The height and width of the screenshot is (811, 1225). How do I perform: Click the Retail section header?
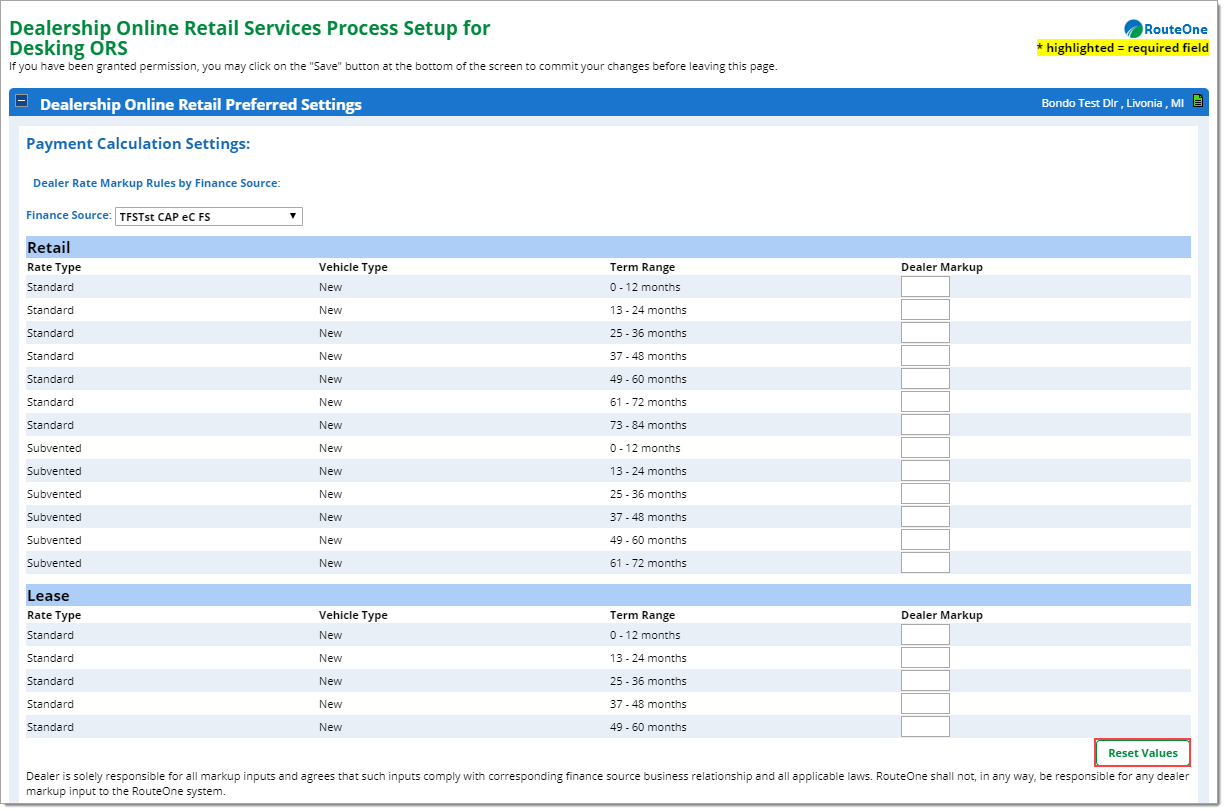pos(608,247)
